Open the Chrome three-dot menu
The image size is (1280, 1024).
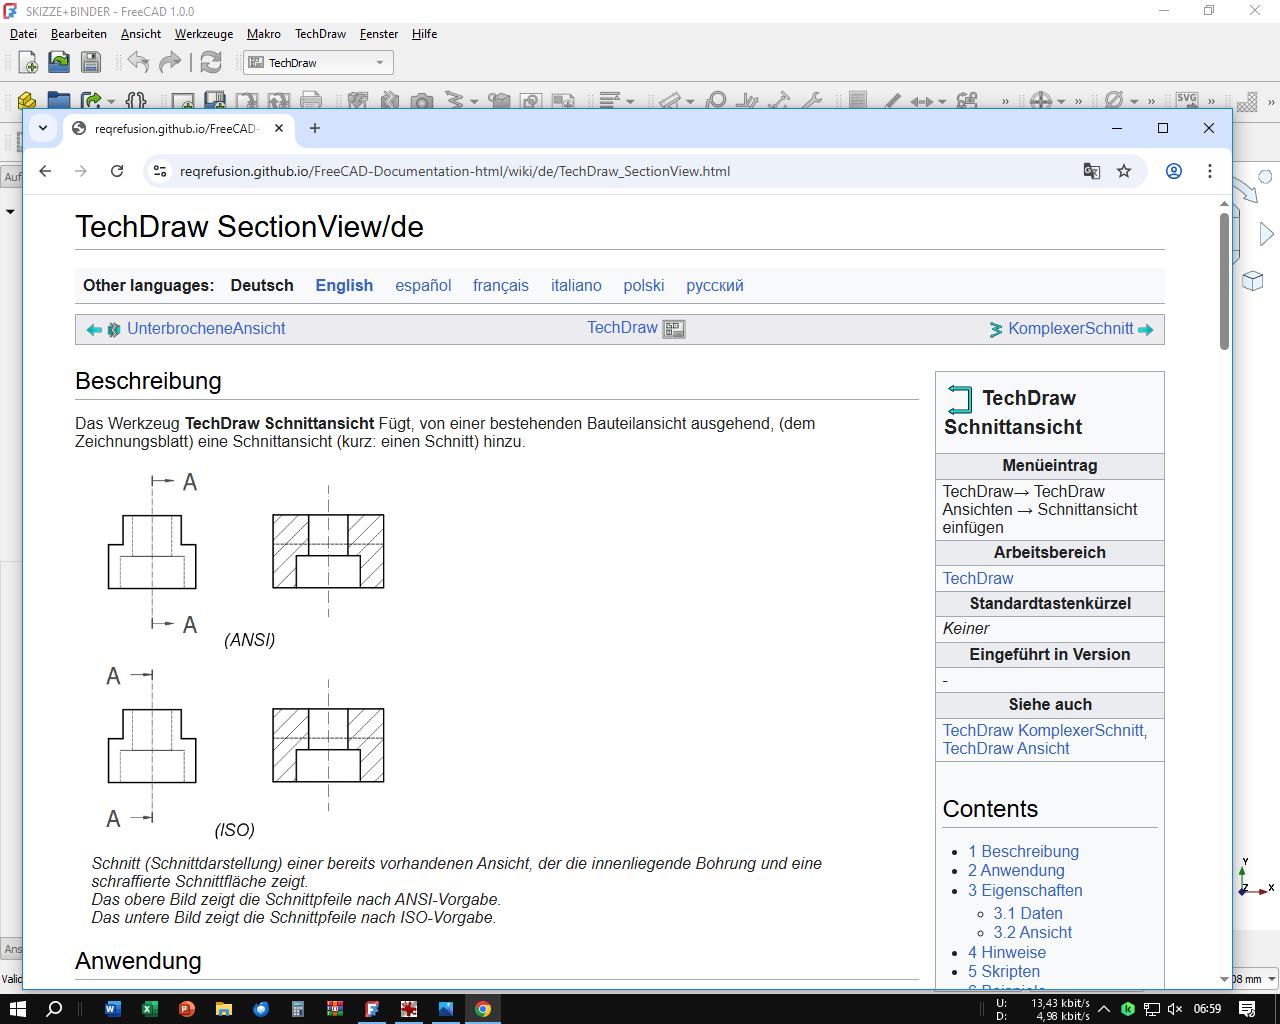(1210, 171)
